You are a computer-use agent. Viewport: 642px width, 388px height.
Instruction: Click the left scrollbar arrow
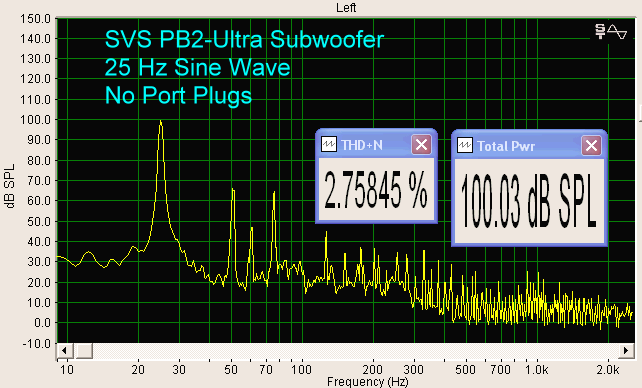pyautogui.click(x=65, y=351)
